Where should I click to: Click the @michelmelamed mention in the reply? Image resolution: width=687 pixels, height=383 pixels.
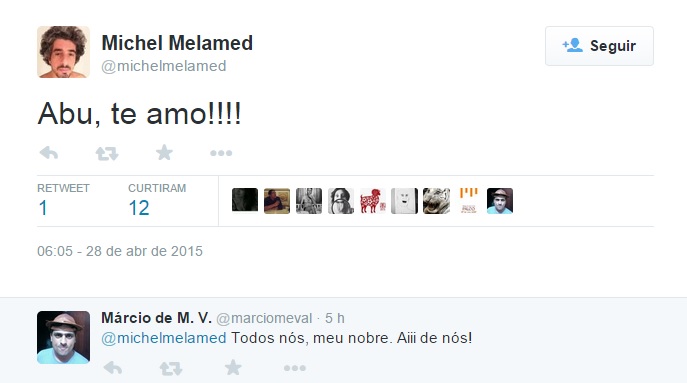coord(164,338)
